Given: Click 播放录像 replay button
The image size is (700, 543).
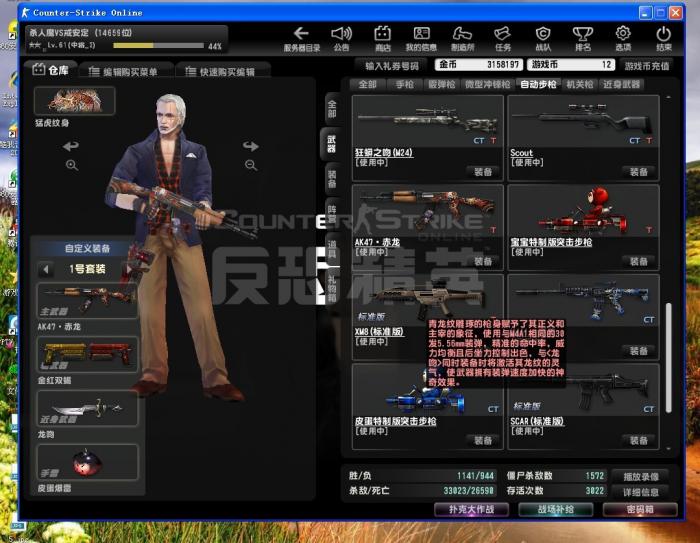Looking at the screenshot, I should (x=641, y=476).
